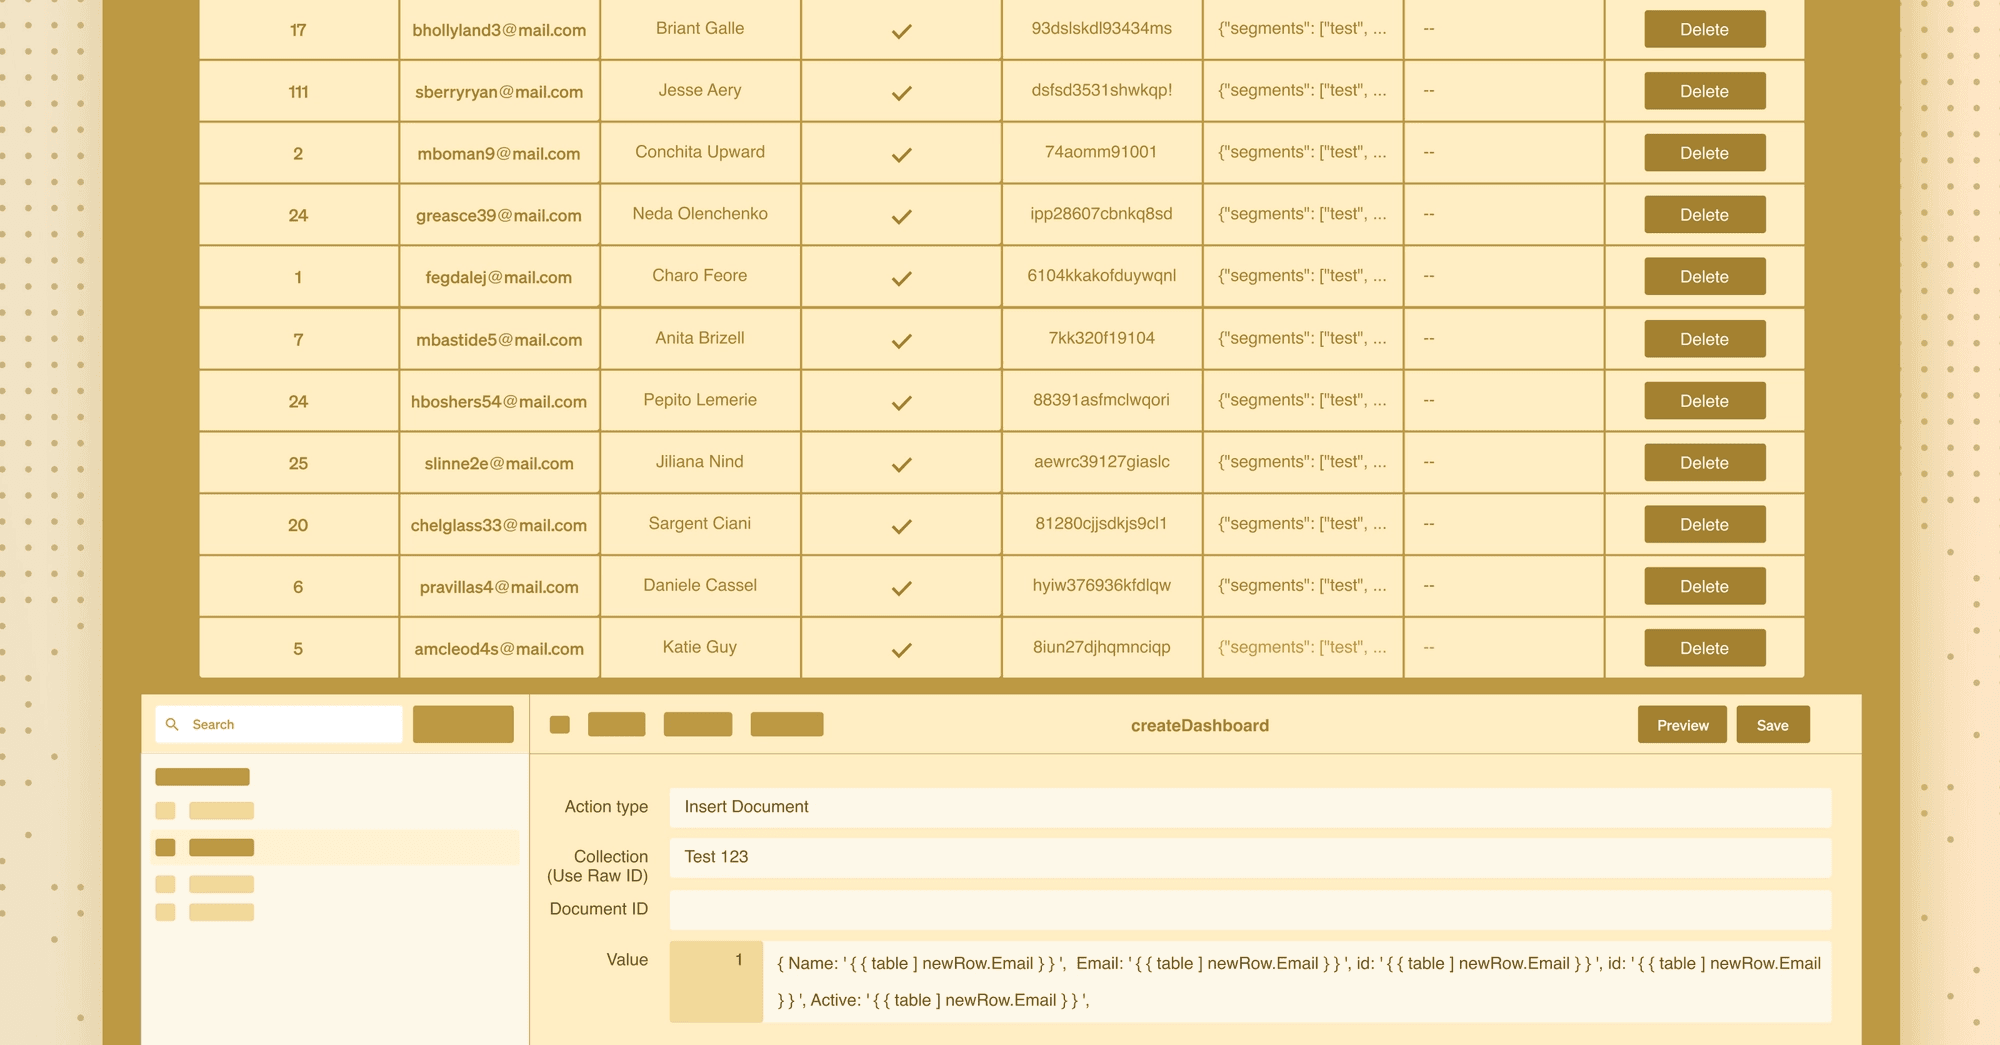Viewport: 2000px width, 1045px height.
Task: Click the email greasce39@mail.com cell
Action: 498,215
